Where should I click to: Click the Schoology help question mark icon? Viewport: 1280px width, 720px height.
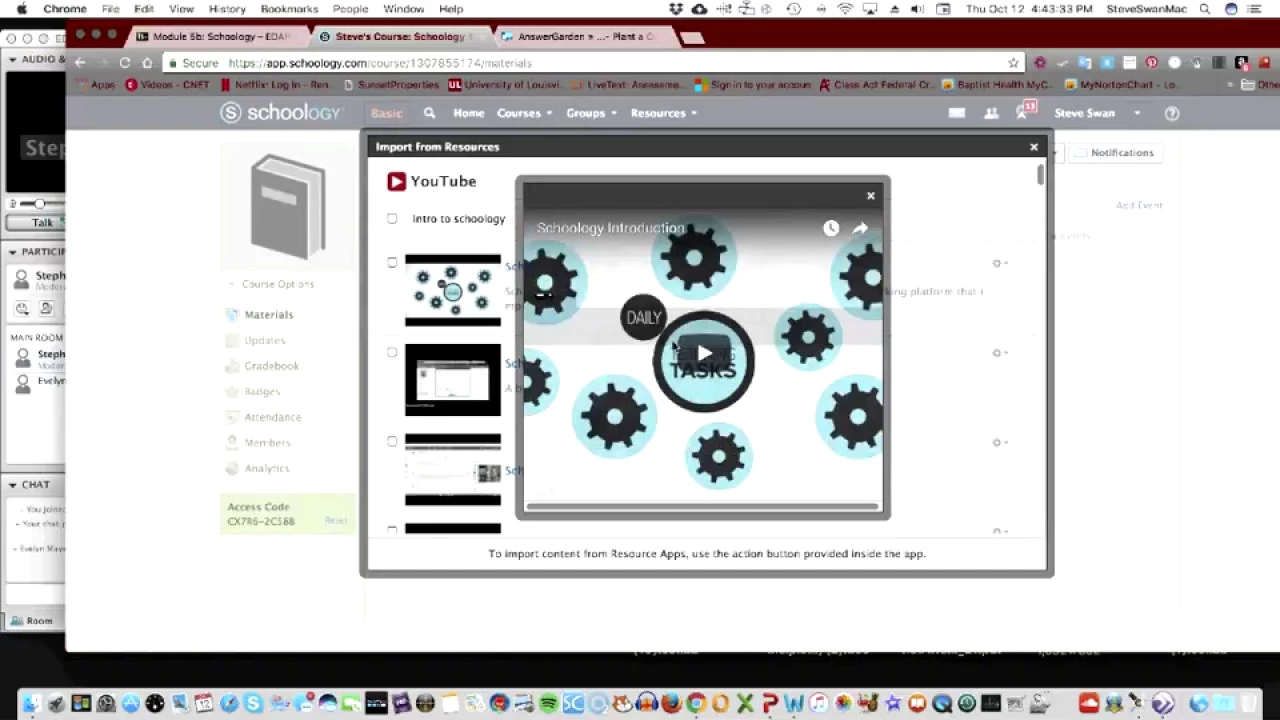click(x=1172, y=113)
